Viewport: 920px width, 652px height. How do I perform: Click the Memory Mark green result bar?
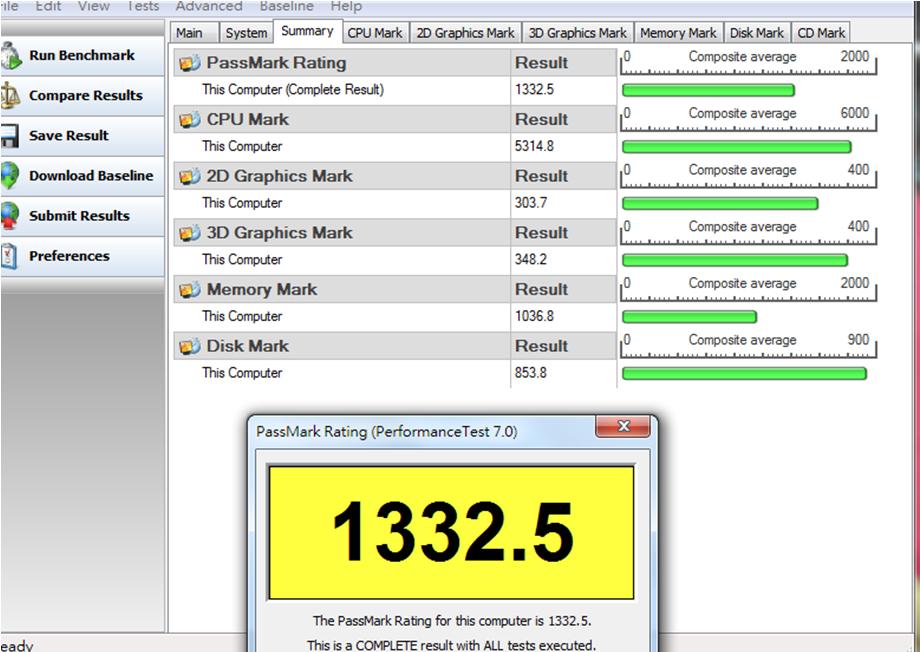(689, 317)
